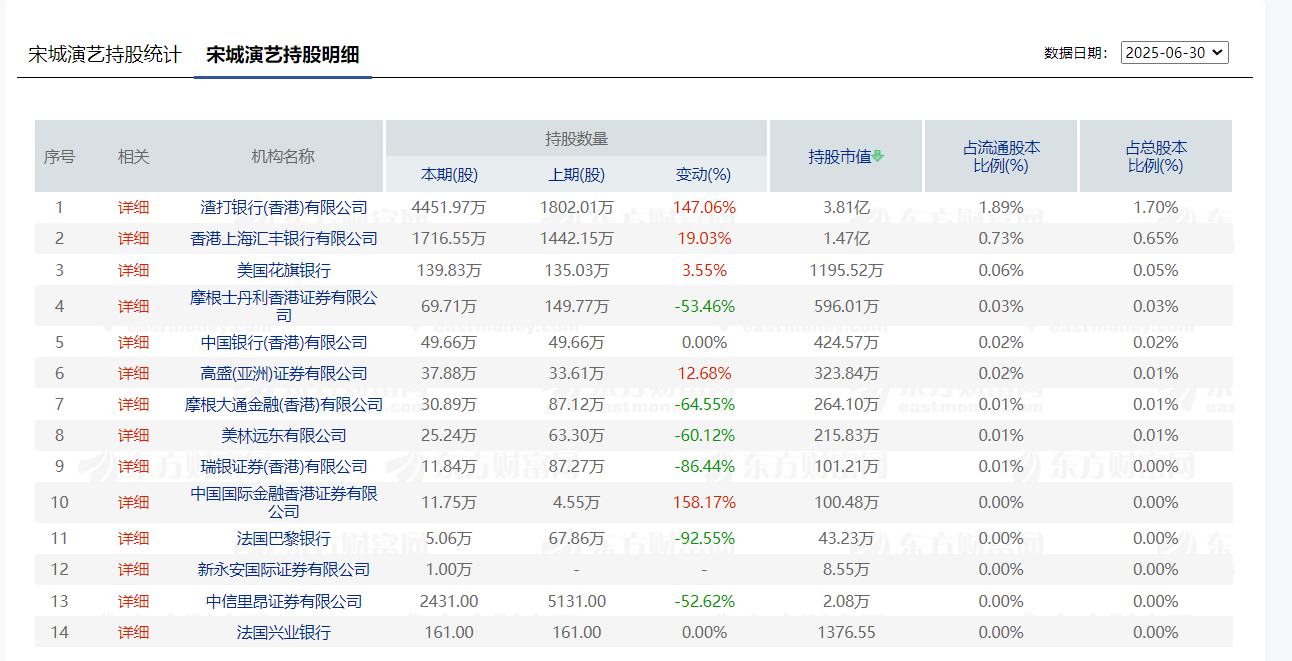Select the -53.46% change value
1292x661 pixels.
[x=704, y=306]
